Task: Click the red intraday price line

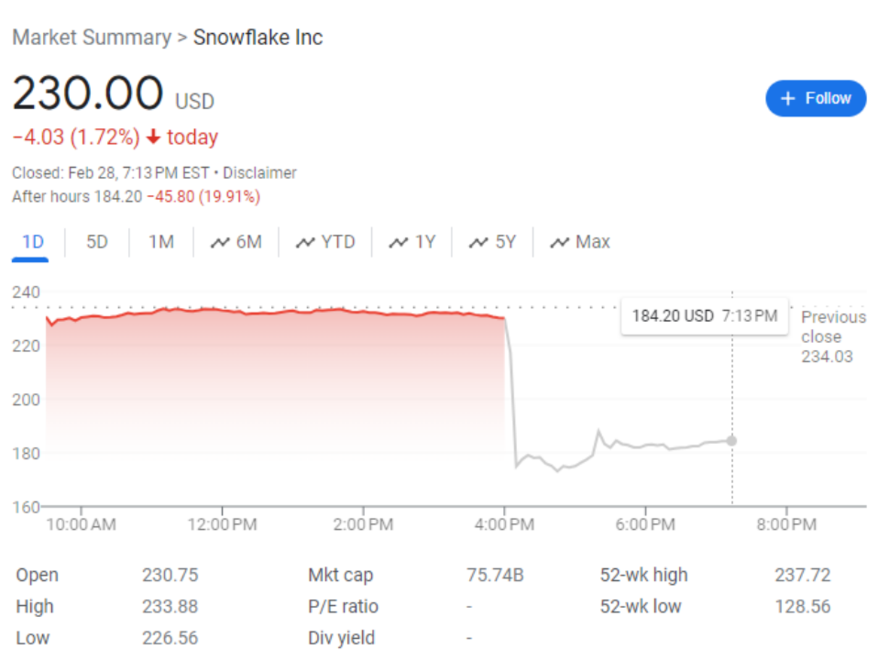Action: pyautogui.click(x=300, y=312)
